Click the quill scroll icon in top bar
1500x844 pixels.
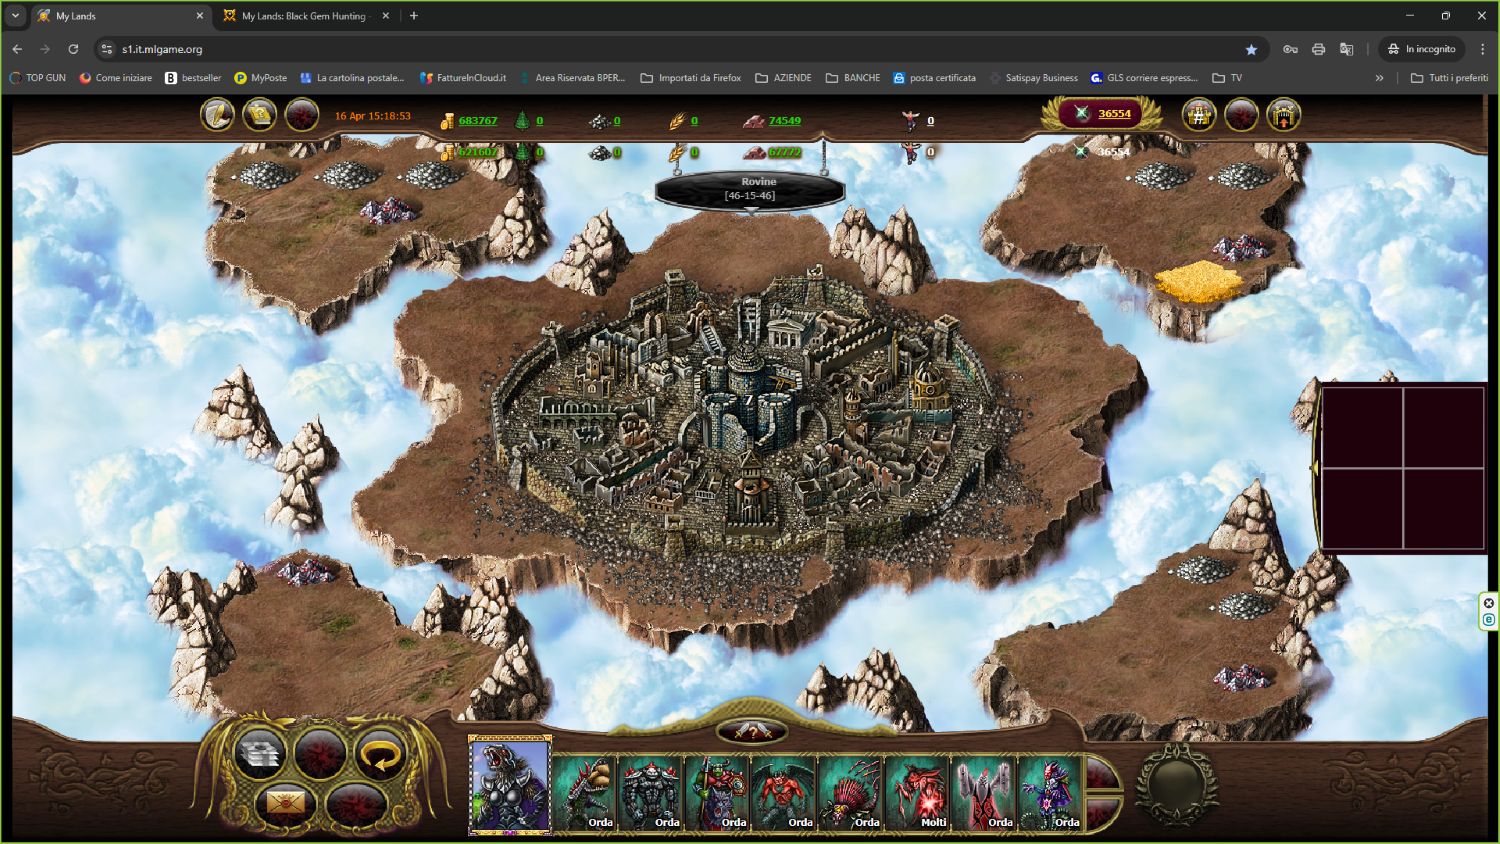point(217,115)
